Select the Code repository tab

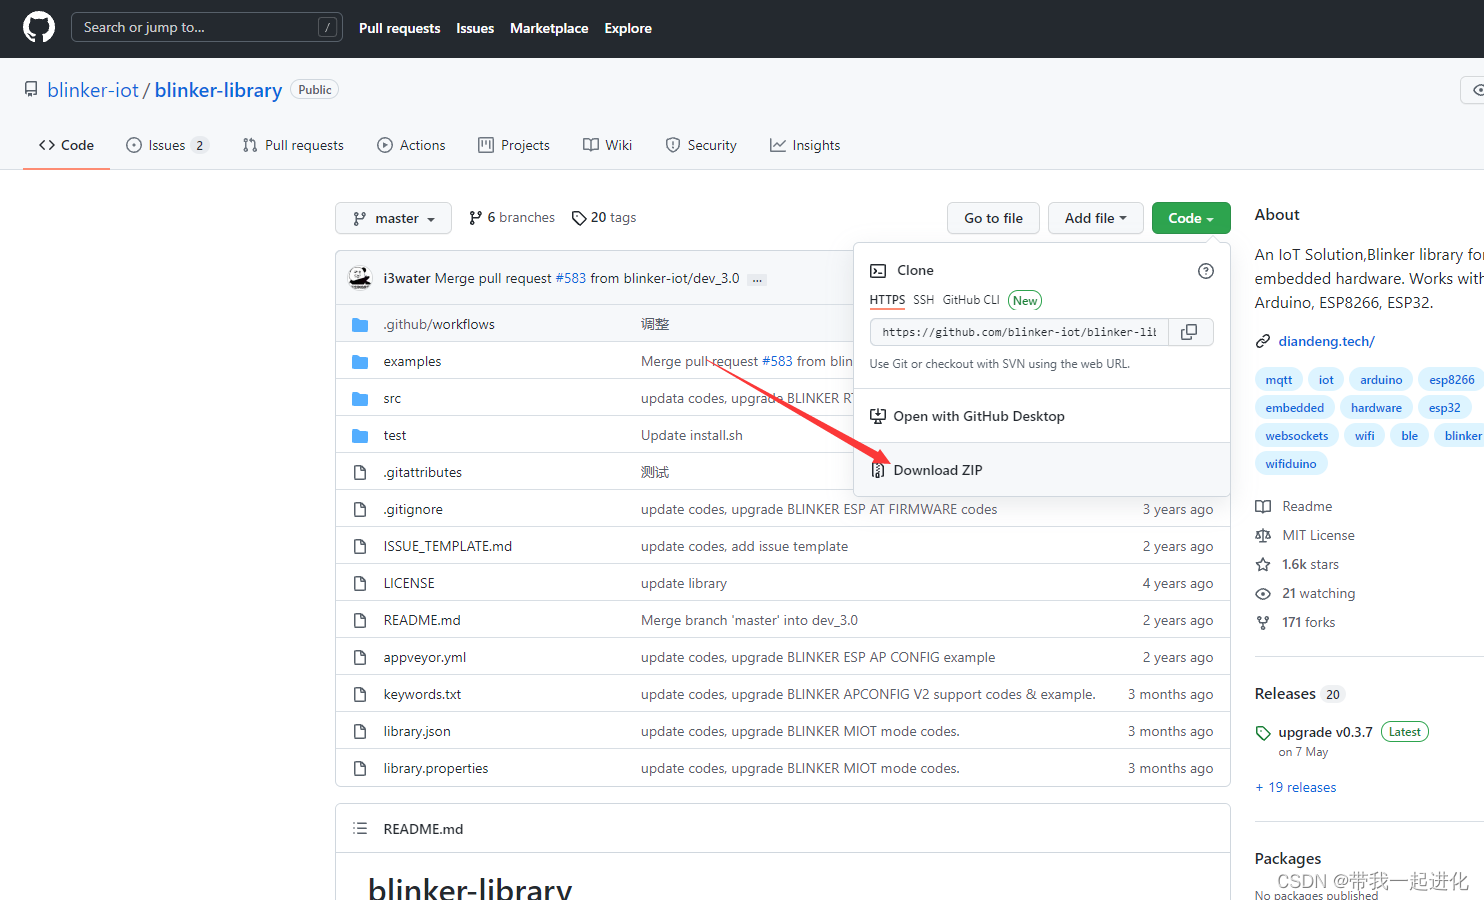coord(66,145)
